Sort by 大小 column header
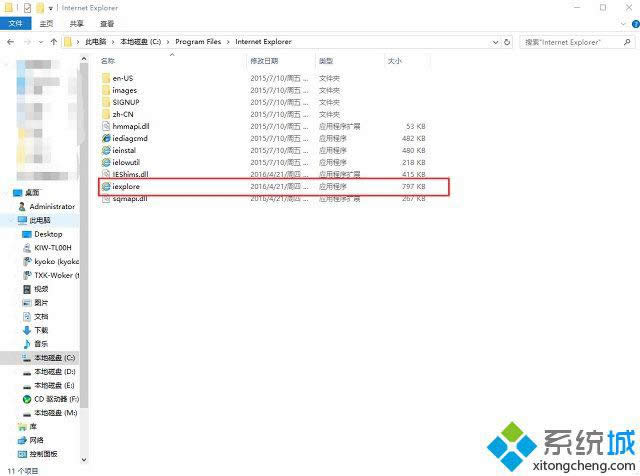Screen dimensions: 640x476 [395, 61]
